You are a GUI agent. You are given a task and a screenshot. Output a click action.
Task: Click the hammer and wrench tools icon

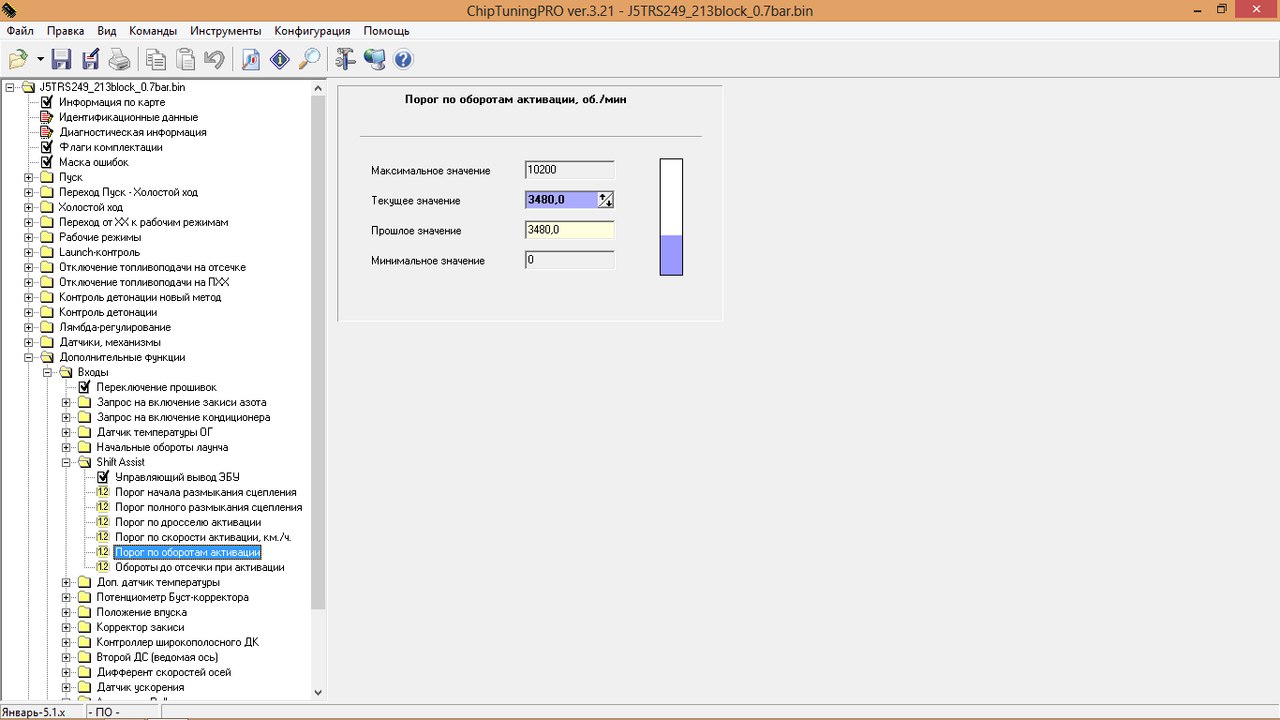[346, 60]
